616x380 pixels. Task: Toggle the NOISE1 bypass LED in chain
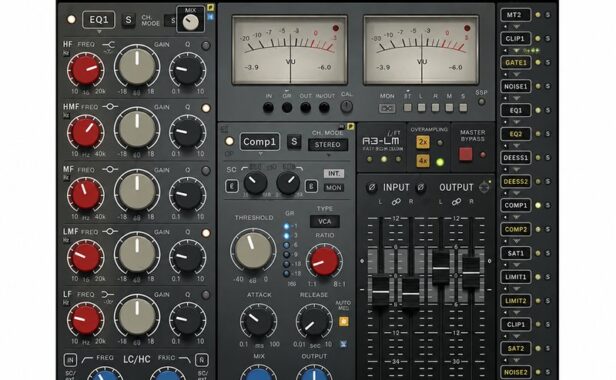(538, 86)
